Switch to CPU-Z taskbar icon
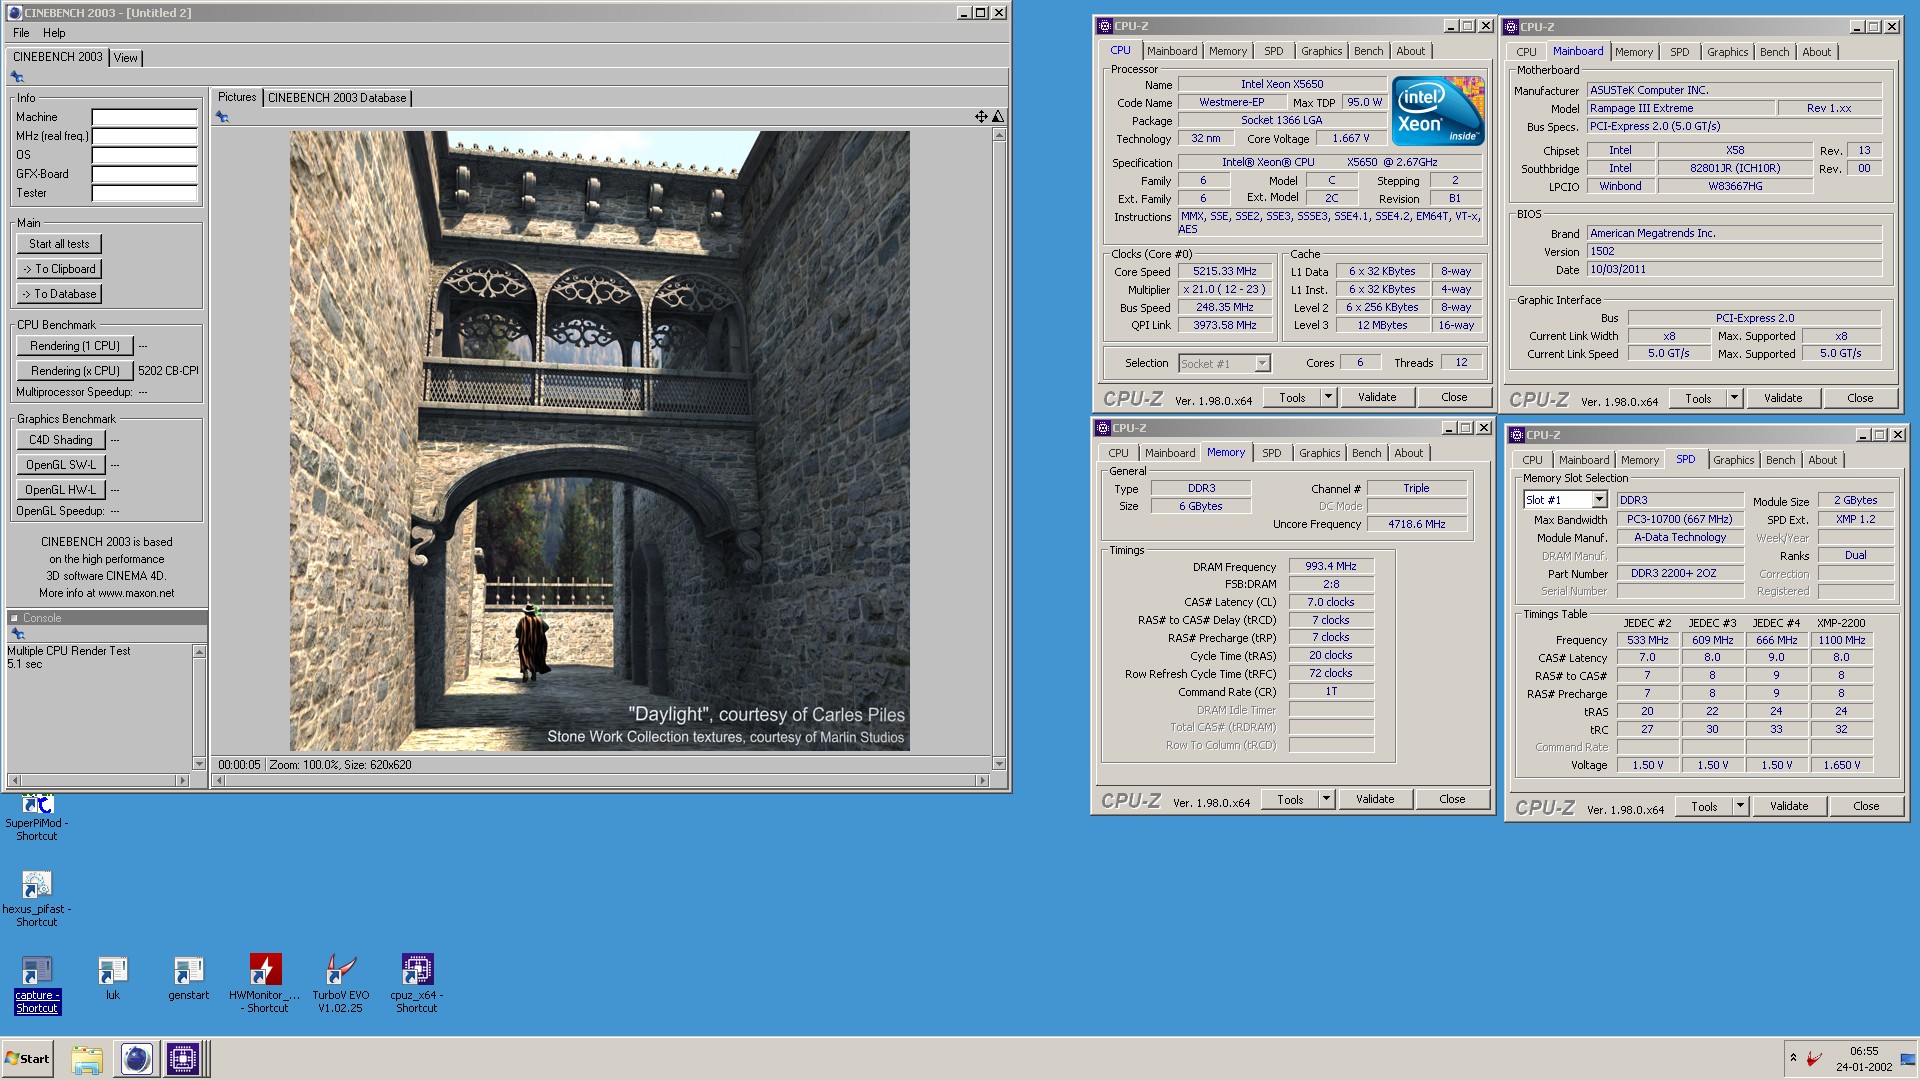Screen dimensions: 1920x1080 tap(183, 1059)
